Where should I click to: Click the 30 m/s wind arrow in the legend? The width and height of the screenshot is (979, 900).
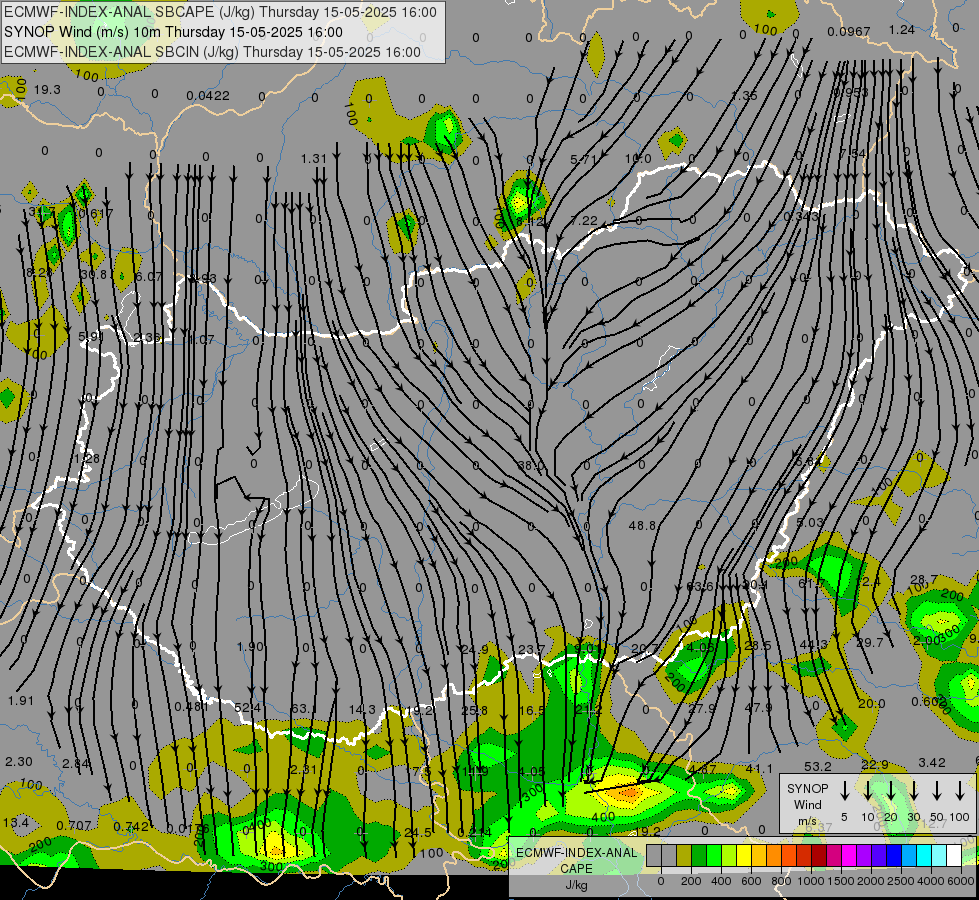[x=914, y=791]
